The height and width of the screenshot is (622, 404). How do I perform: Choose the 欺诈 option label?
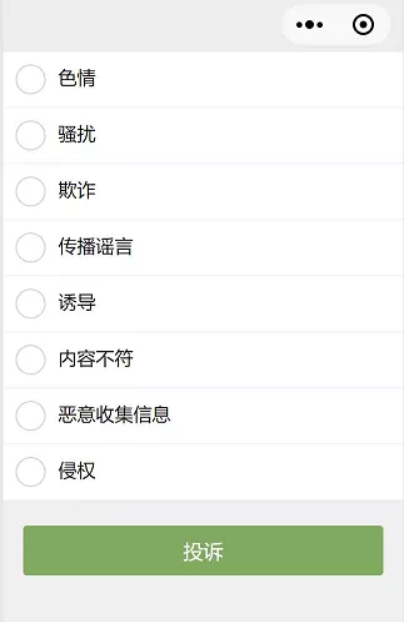point(77,190)
